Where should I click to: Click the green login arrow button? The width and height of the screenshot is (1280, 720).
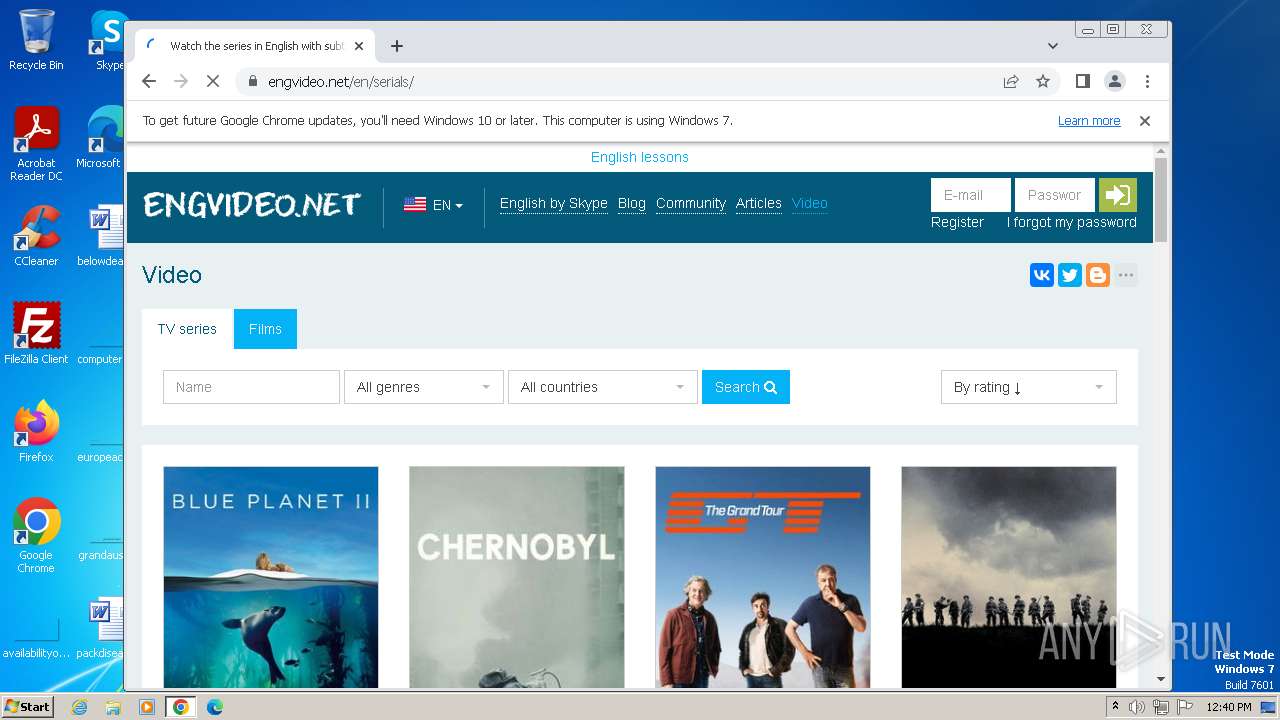(x=1118, y=195)
